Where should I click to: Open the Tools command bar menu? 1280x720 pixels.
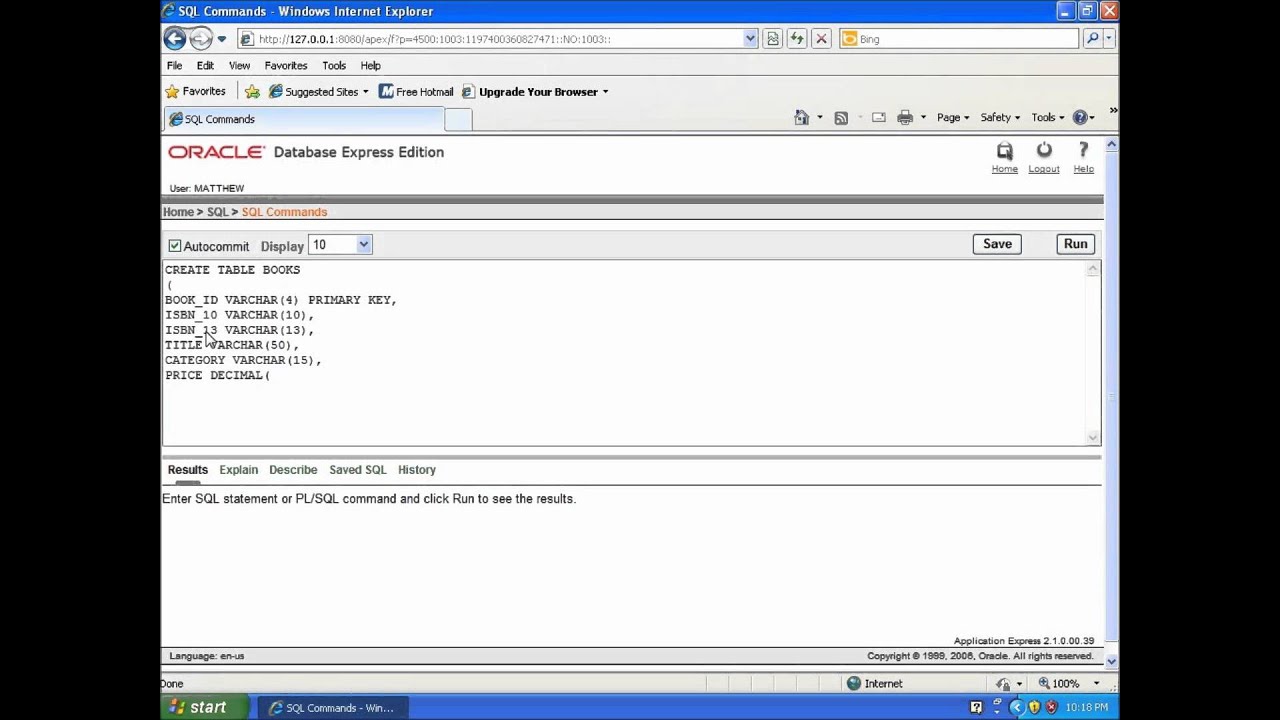click(1048, 117)
